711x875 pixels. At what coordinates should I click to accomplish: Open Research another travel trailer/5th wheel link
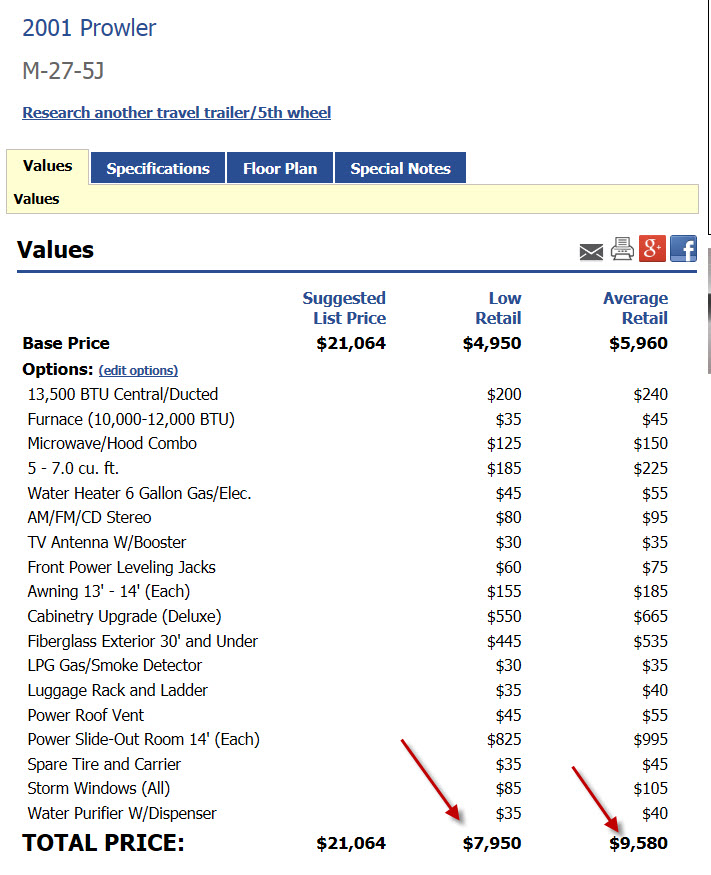click(x=176, y=112)
